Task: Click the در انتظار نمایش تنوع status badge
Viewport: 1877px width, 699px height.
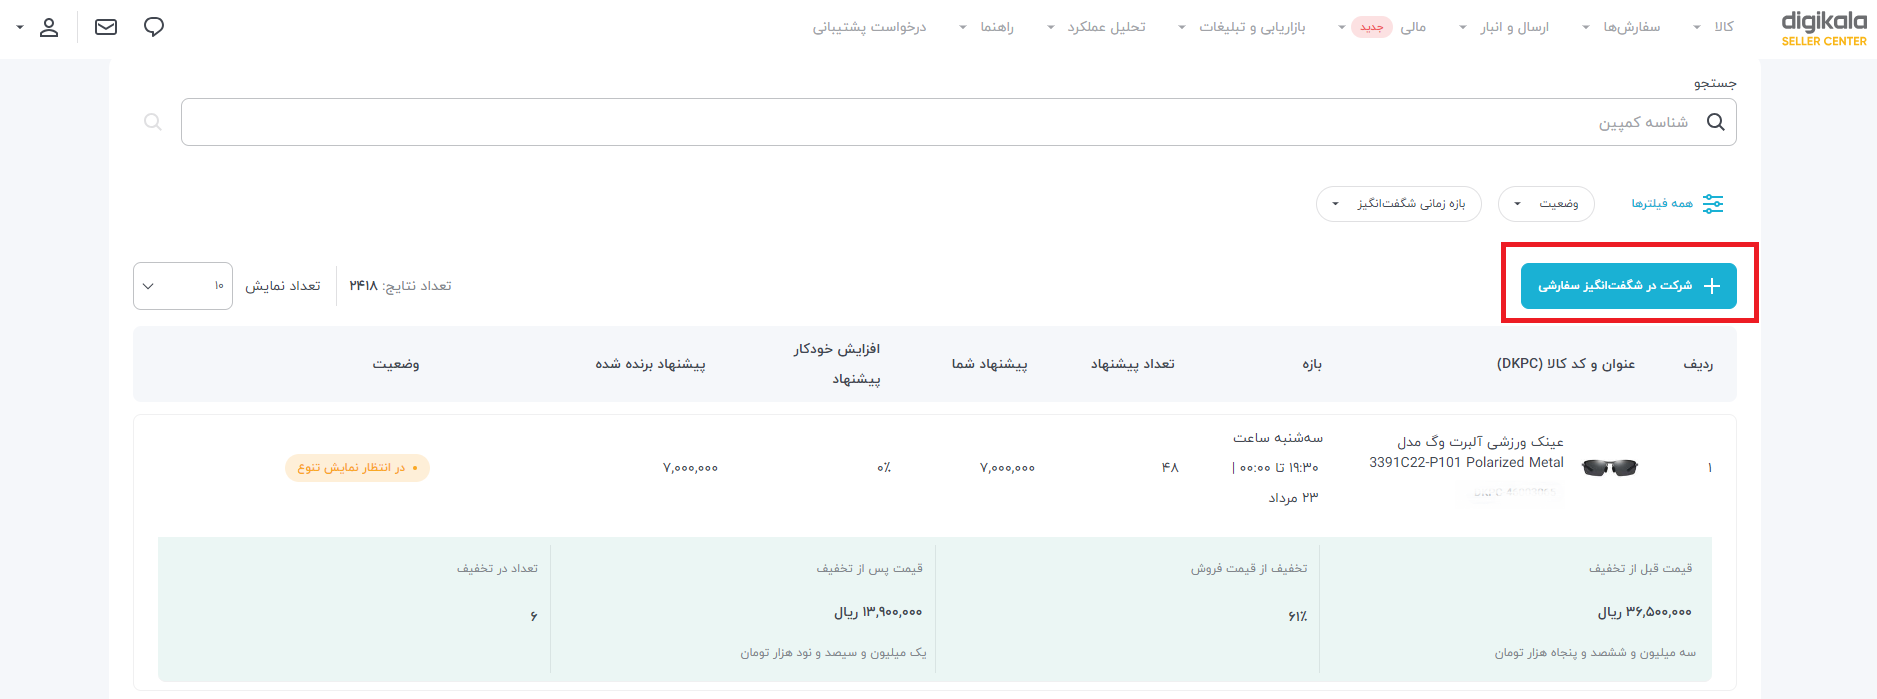Action: pyautogui.click(x=357, y=468)
